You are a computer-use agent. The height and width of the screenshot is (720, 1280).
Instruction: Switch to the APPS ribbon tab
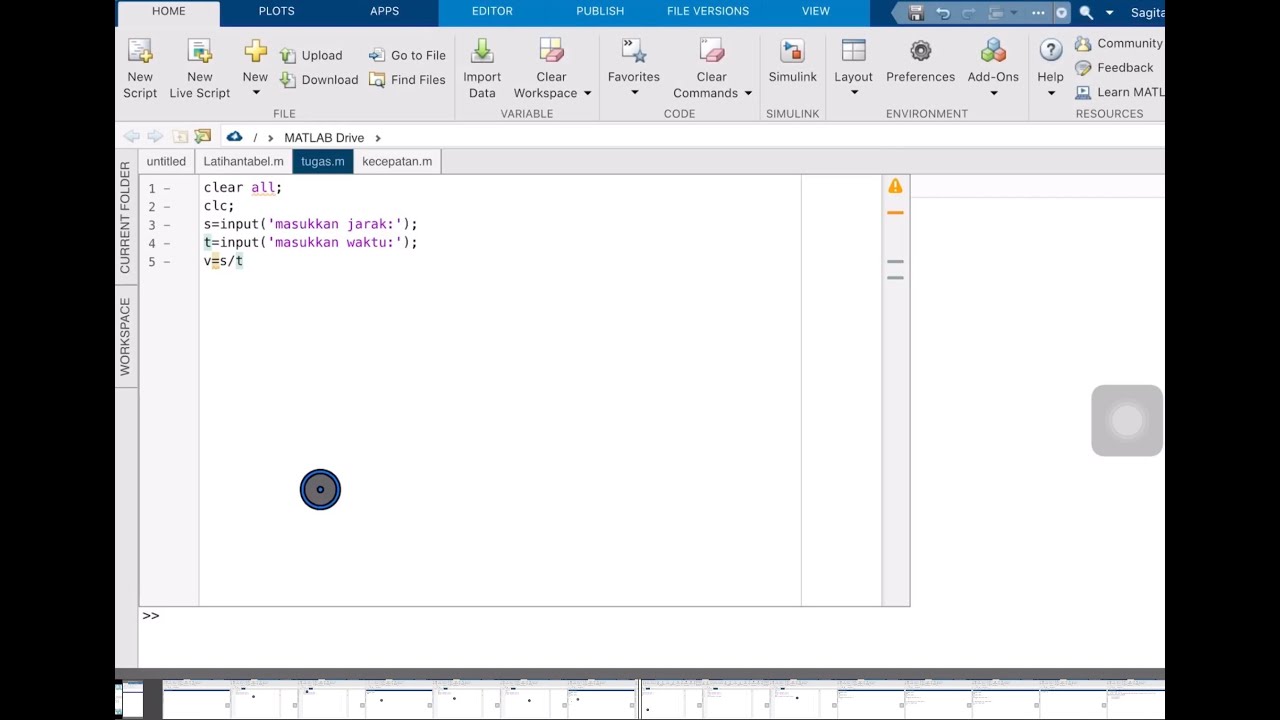coord(385,11)
